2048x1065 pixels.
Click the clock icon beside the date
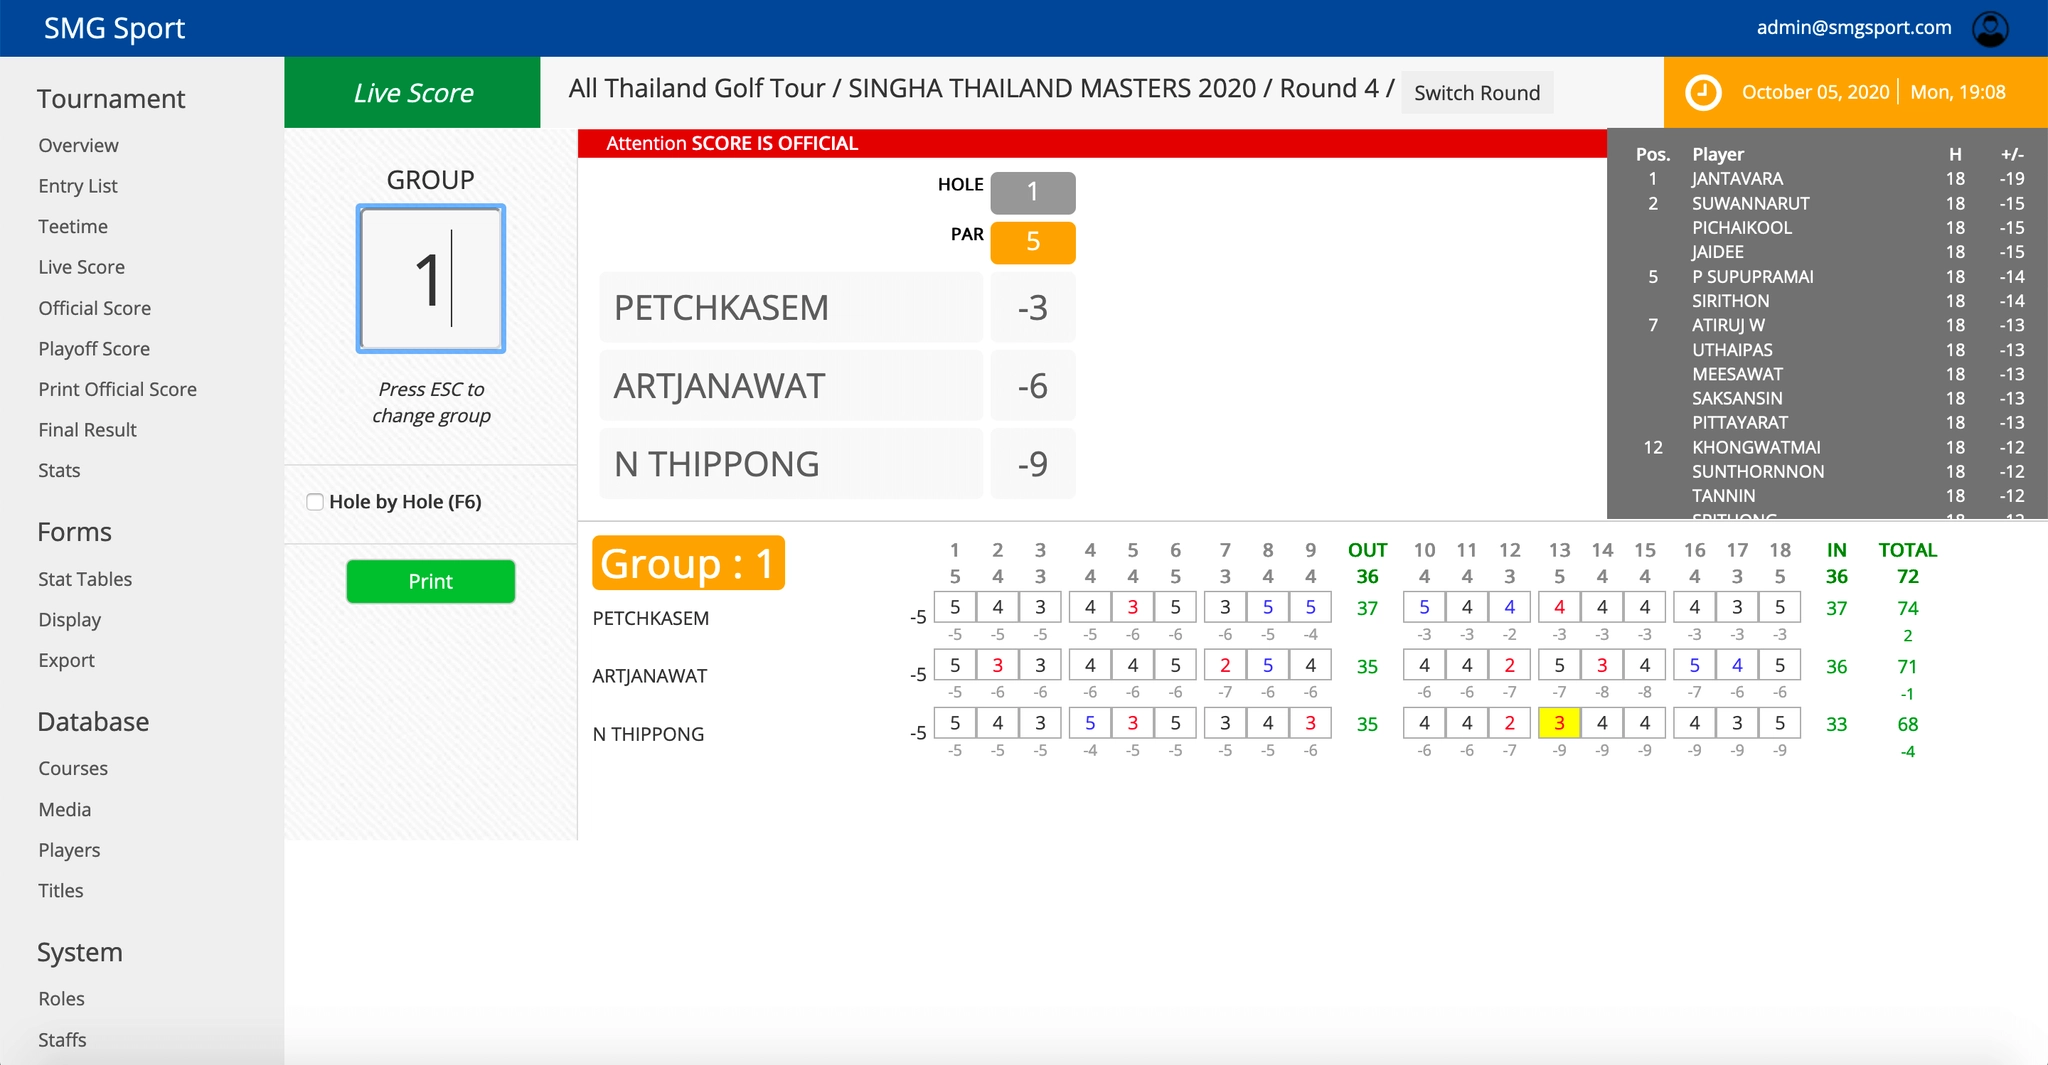[1703, 92]
